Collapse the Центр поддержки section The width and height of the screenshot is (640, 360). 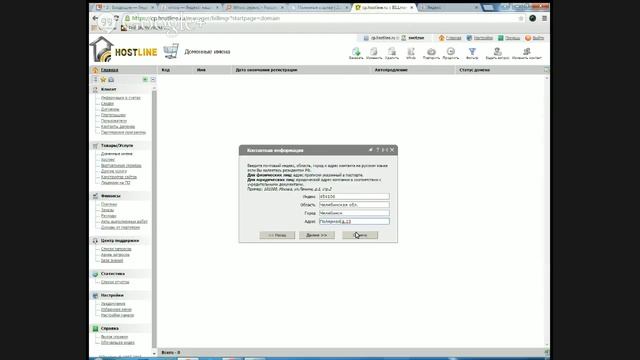tap(120, 241)
